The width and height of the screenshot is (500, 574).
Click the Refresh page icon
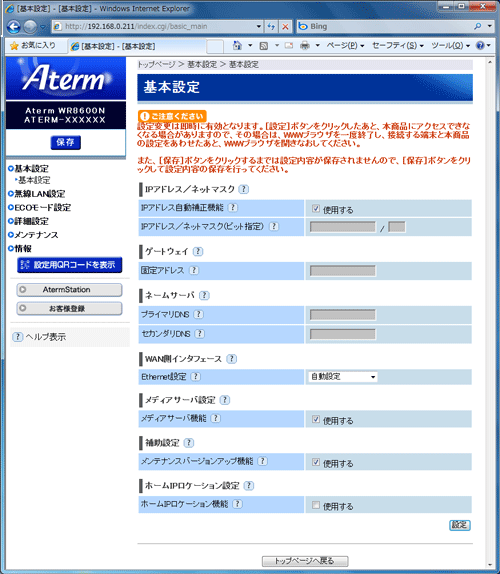[271, 26]
